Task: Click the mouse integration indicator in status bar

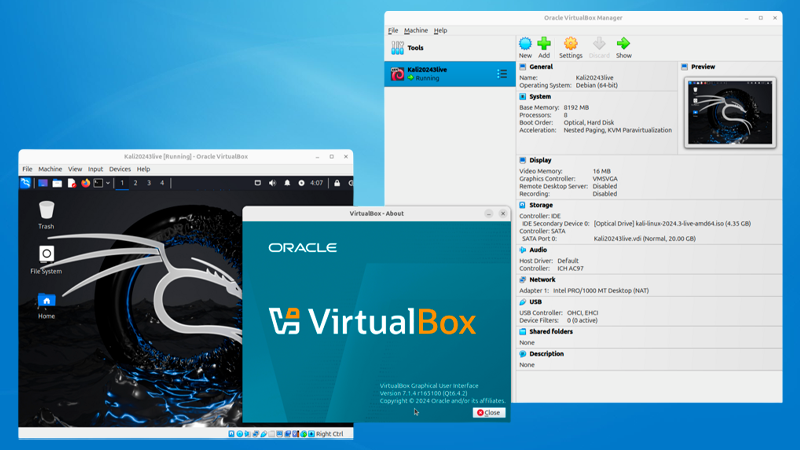Action: pyautogui.click(x=304, y=434)
